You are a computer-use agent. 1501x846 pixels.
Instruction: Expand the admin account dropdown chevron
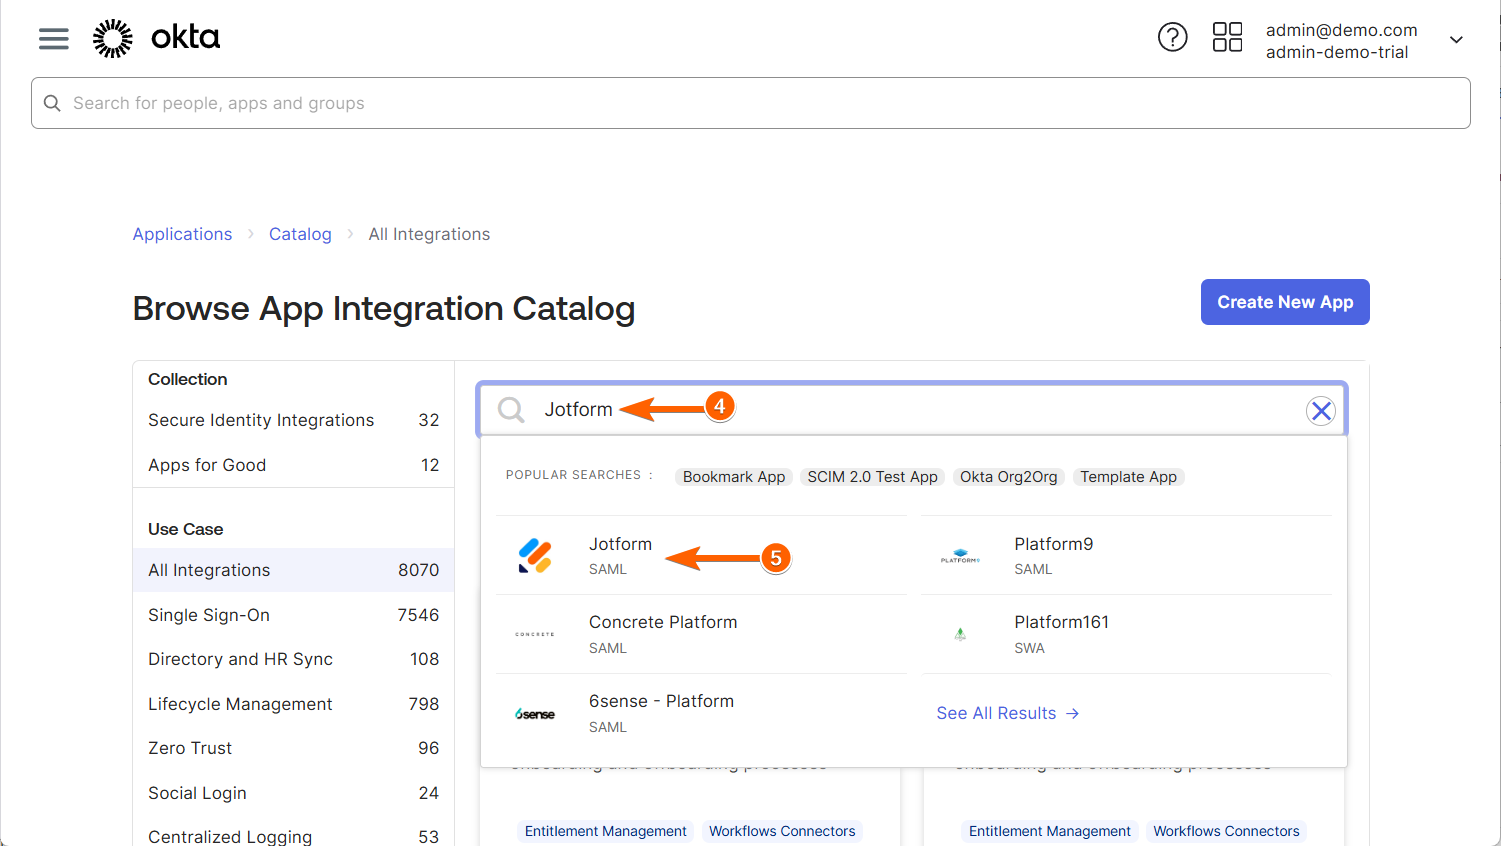[1456, 40]
